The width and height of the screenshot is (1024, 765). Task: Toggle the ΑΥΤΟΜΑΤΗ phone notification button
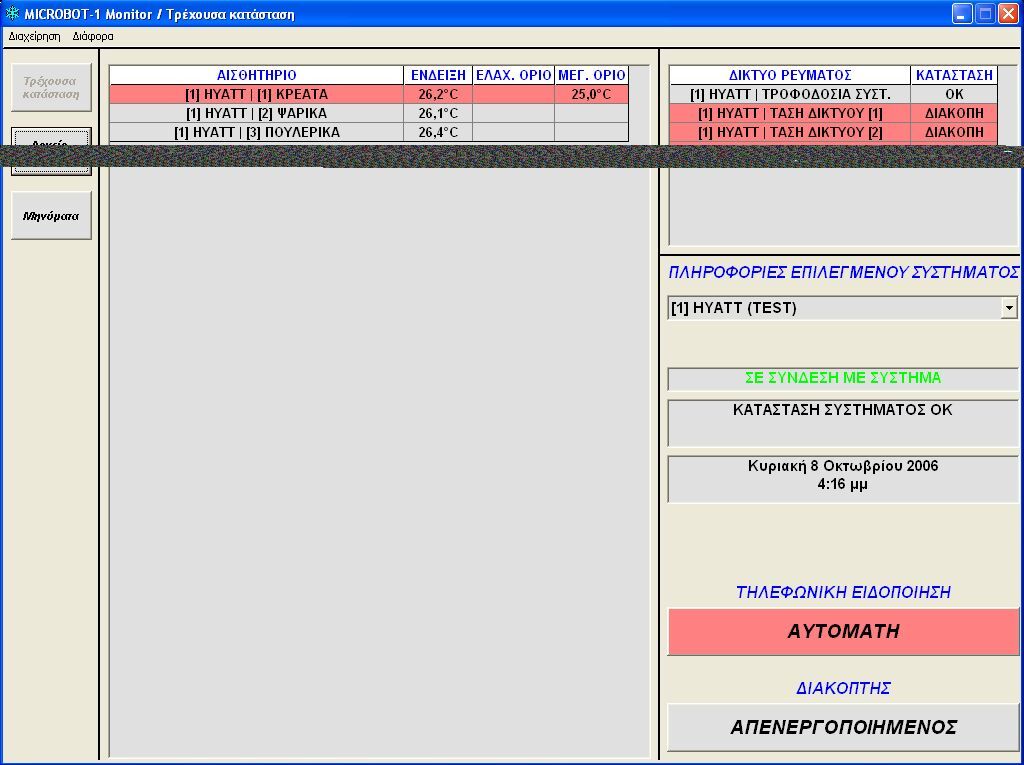tap(843, 632)
